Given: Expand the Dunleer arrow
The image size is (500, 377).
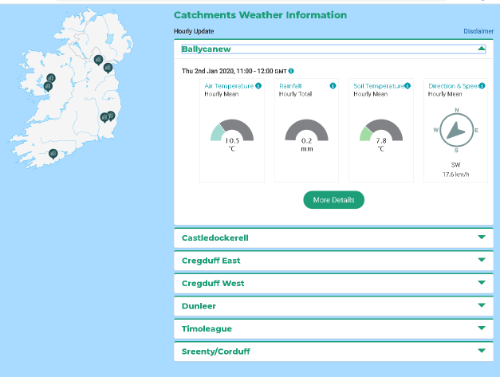Looking at the screenshot, I should (481, 305).
